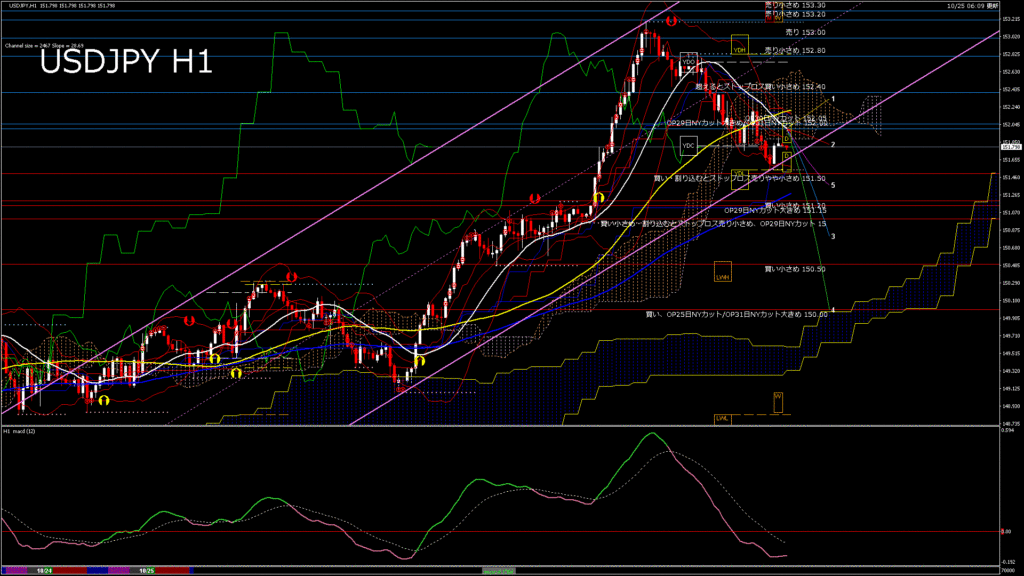Click the "売り 153.00" order label
Viewport: 1024px width, 576px height.
point(805,32)
